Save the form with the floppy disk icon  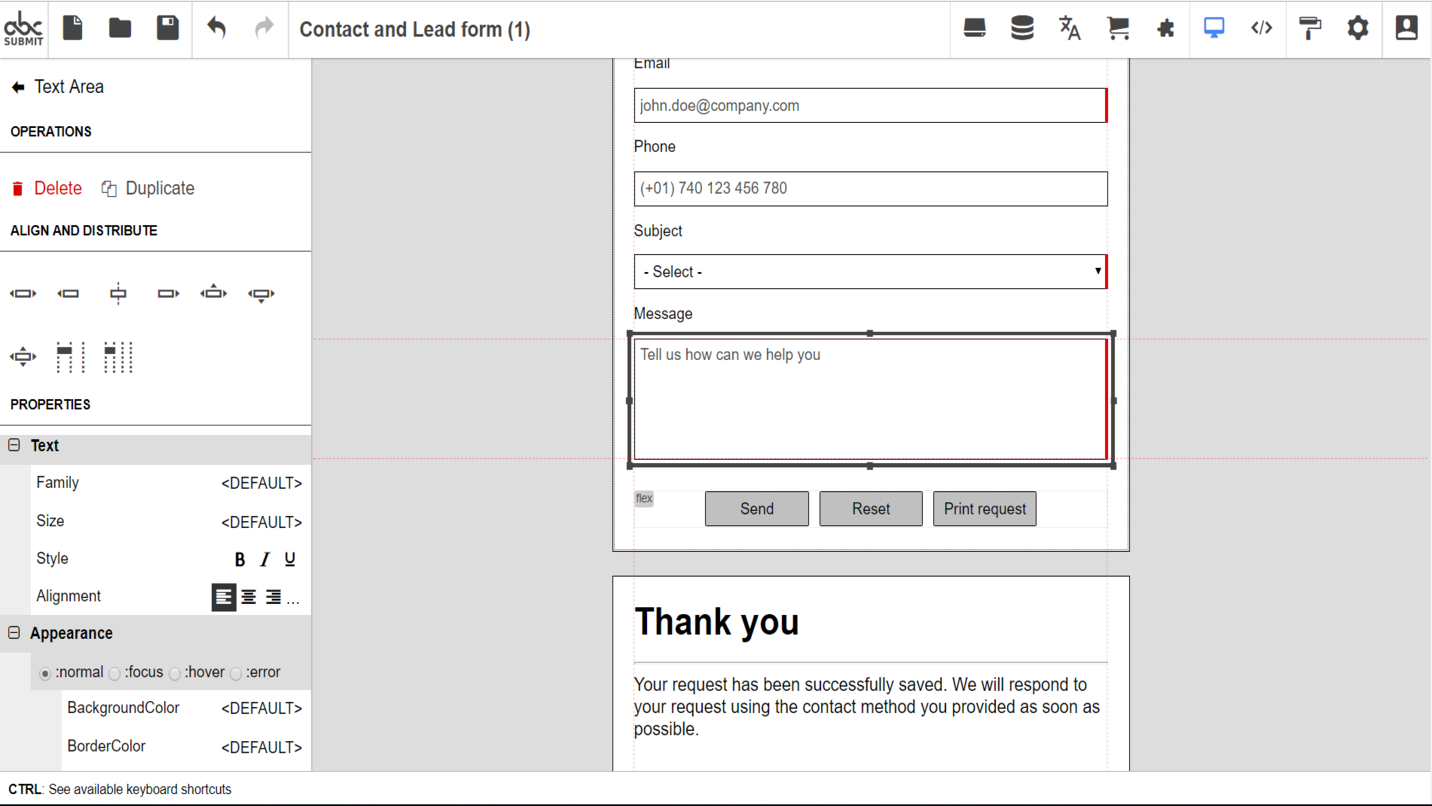tap(167, 28)
